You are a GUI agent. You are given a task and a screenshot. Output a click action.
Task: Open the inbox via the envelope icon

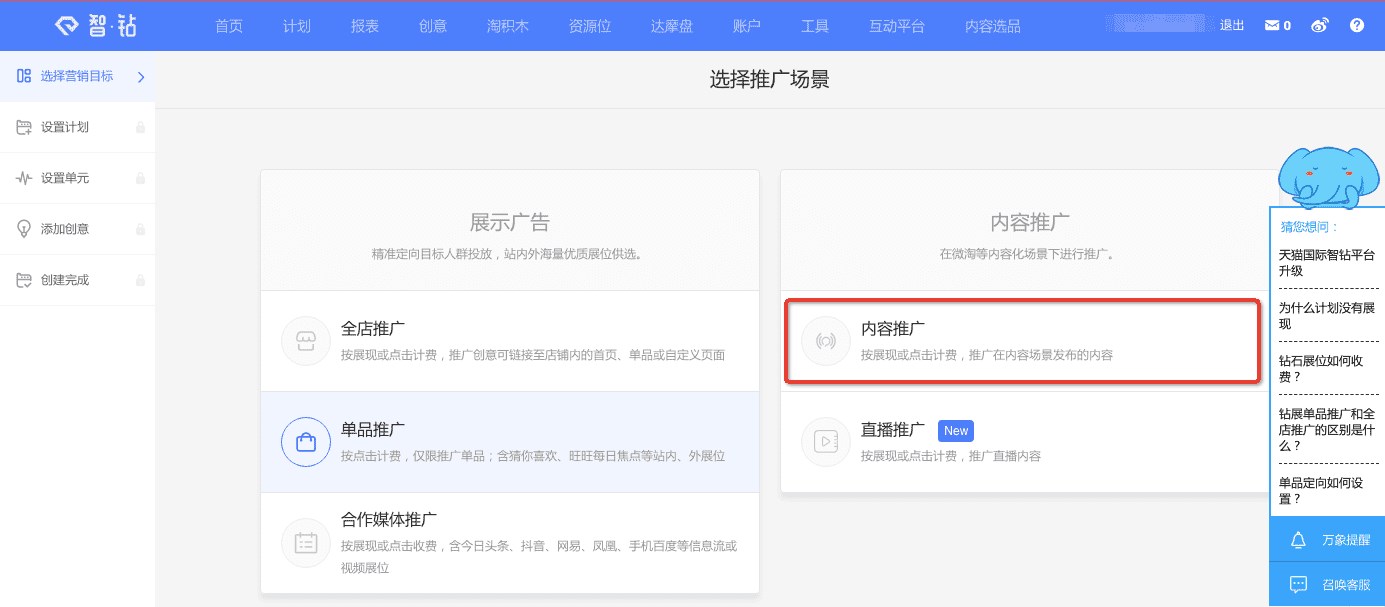click(1272, 25)
